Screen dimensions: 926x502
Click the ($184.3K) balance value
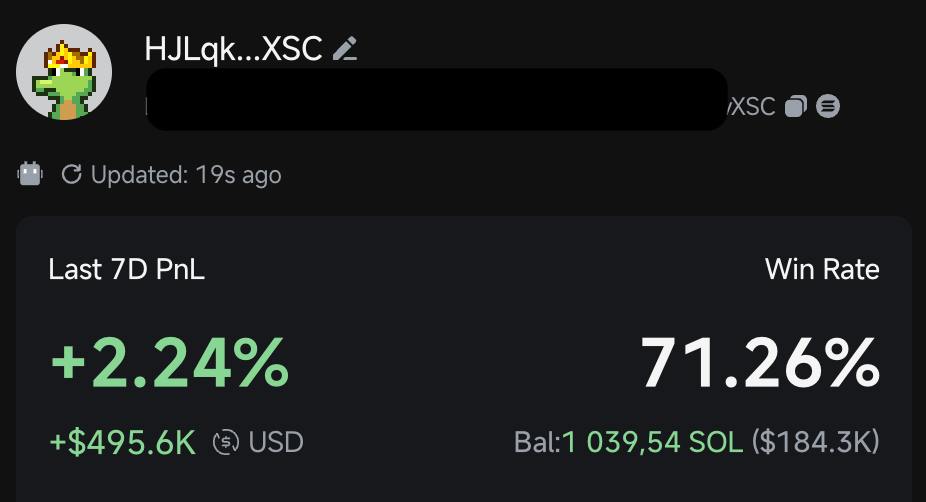tap(816, 442)
